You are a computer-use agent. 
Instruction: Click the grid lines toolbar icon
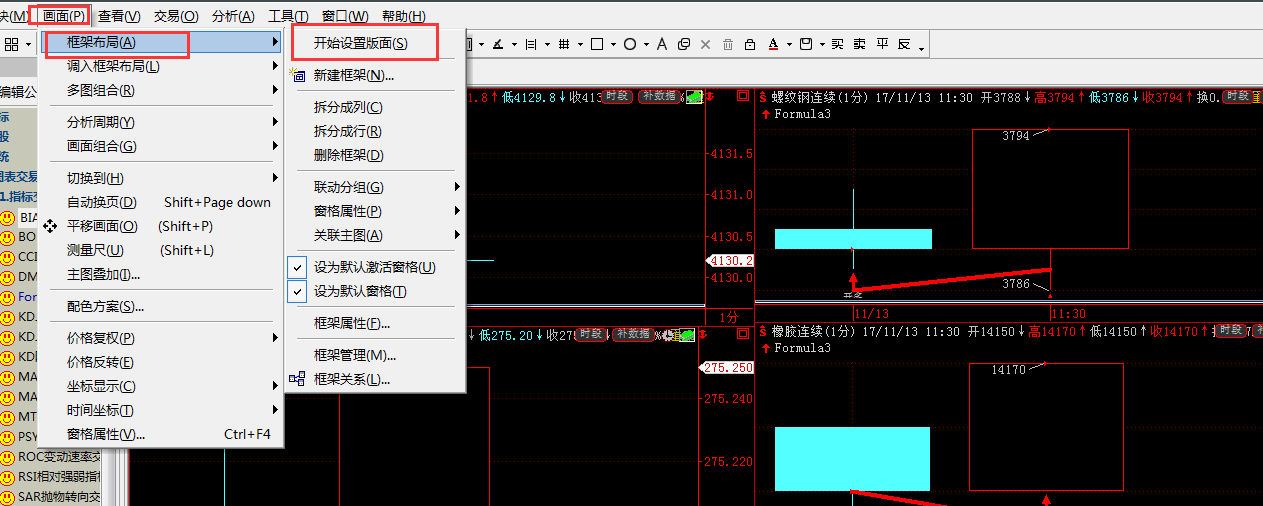point(564,44)
